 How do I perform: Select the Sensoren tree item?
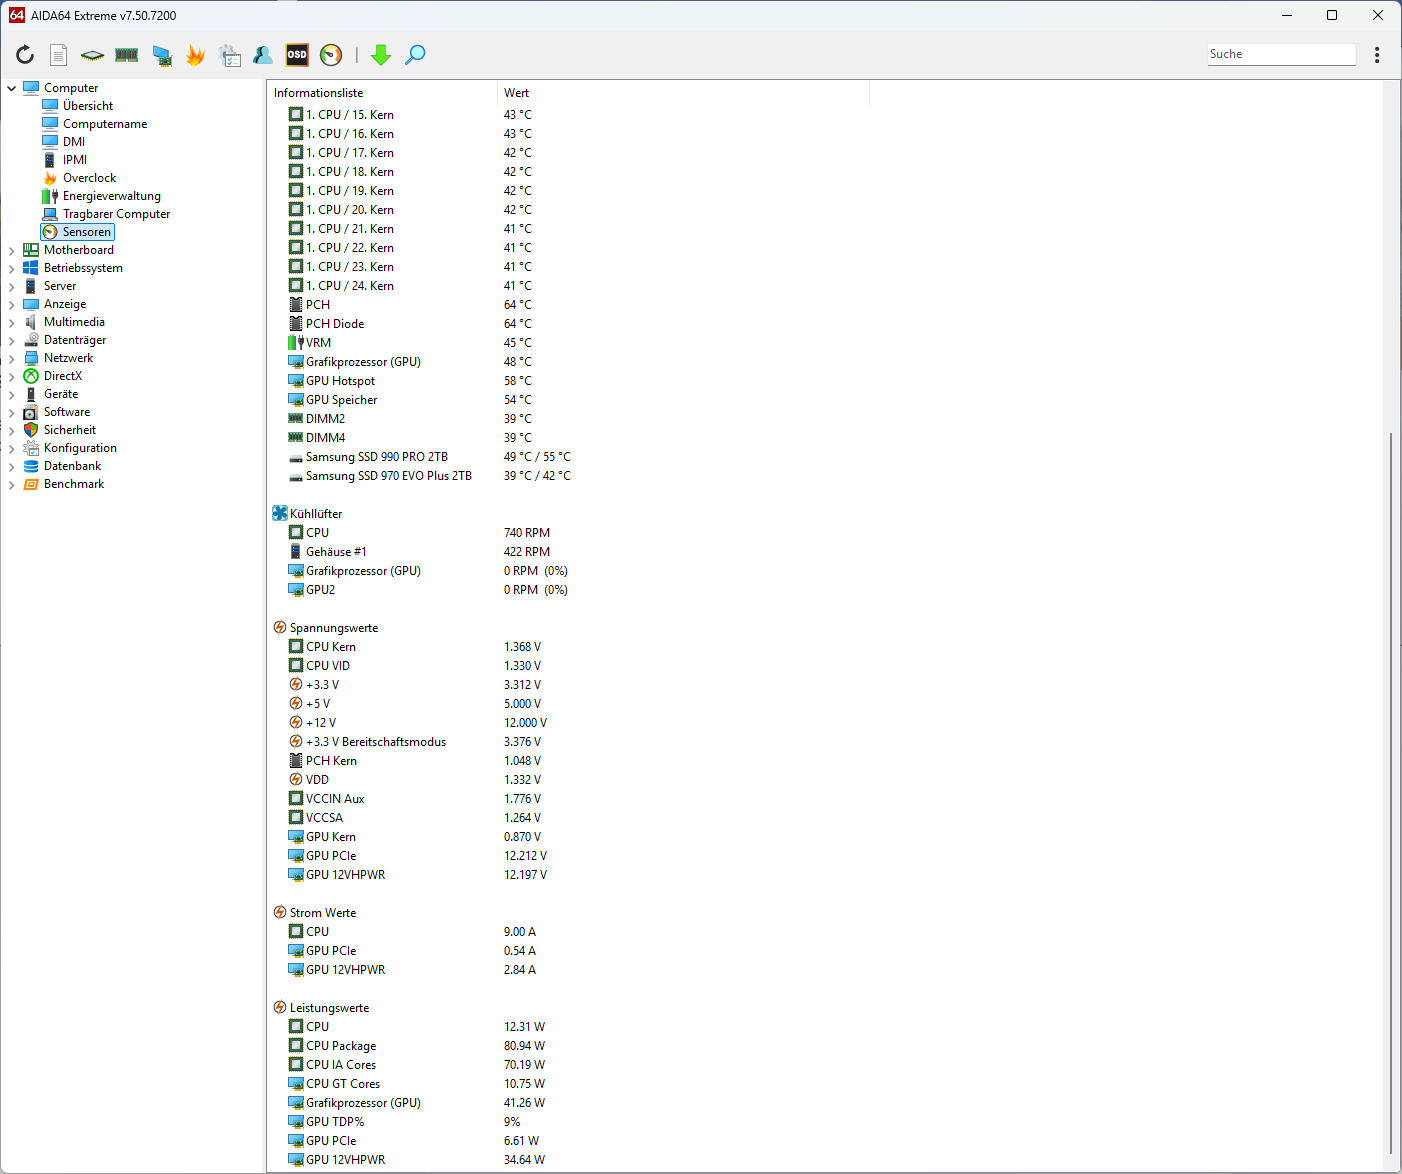click(x=78, y=232)
